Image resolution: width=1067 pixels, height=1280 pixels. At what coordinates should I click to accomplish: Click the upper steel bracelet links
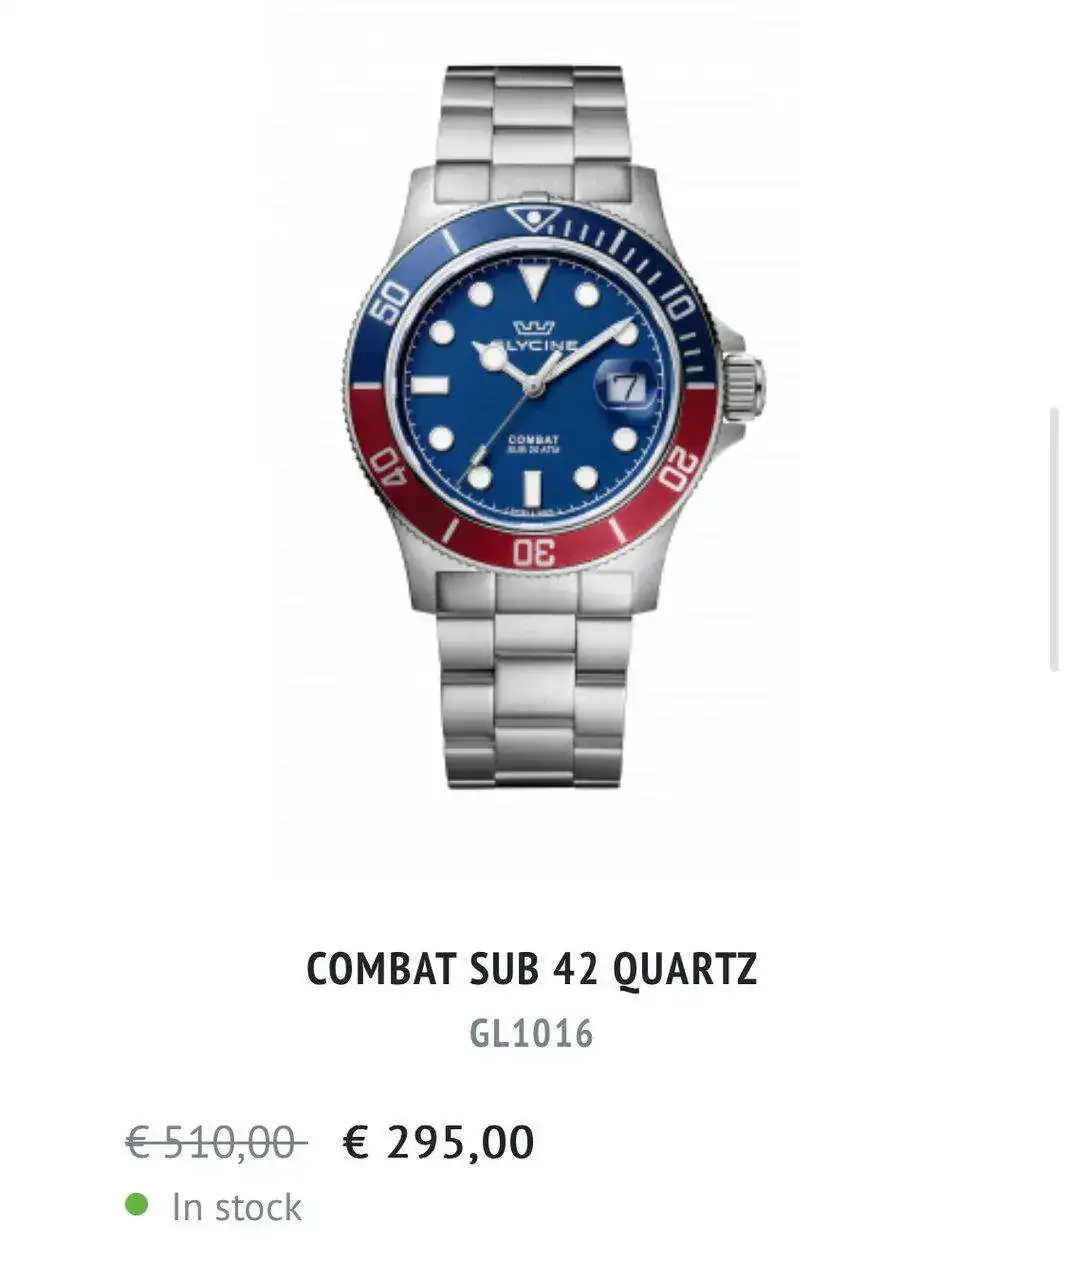534,130
